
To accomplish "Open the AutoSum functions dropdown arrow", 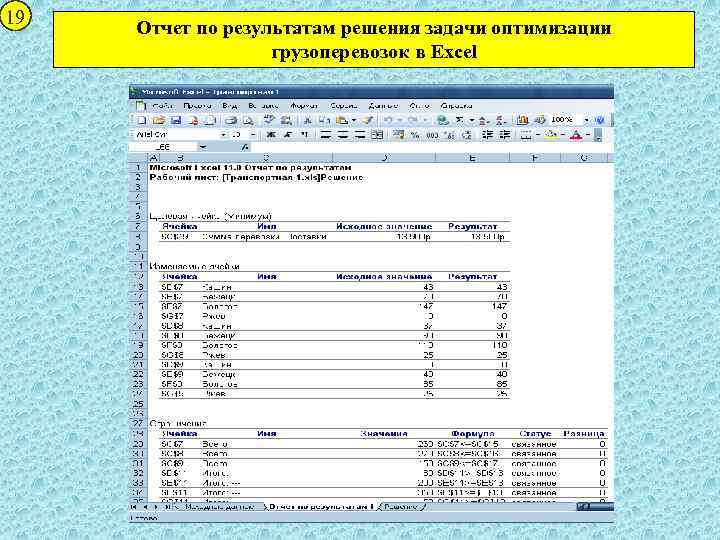I will (471, 120).
